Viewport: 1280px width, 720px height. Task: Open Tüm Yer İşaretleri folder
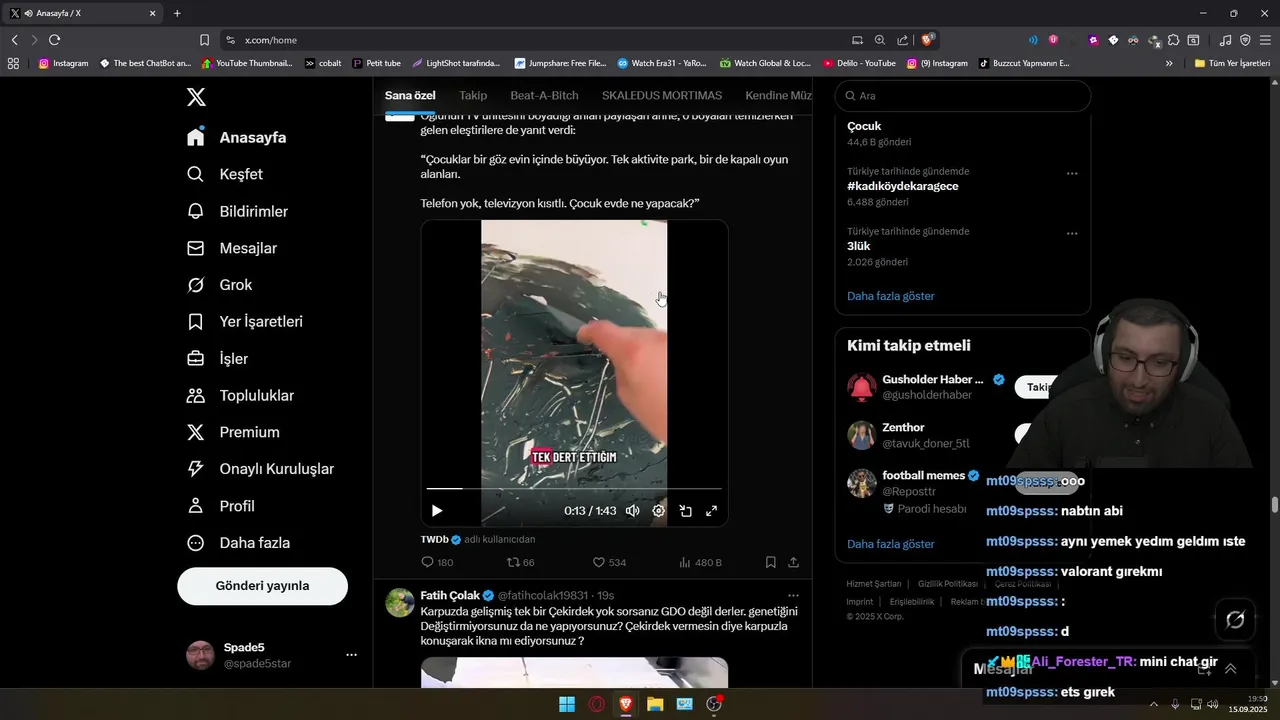(x=1232, y=63)
